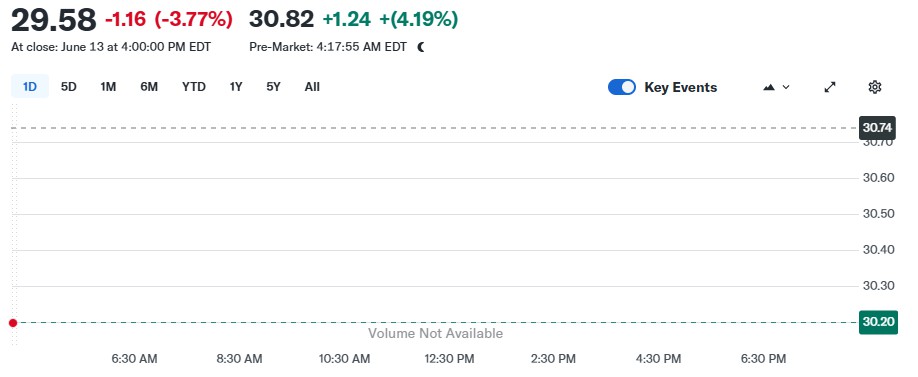Switch to the 5D range

(68, 87)
